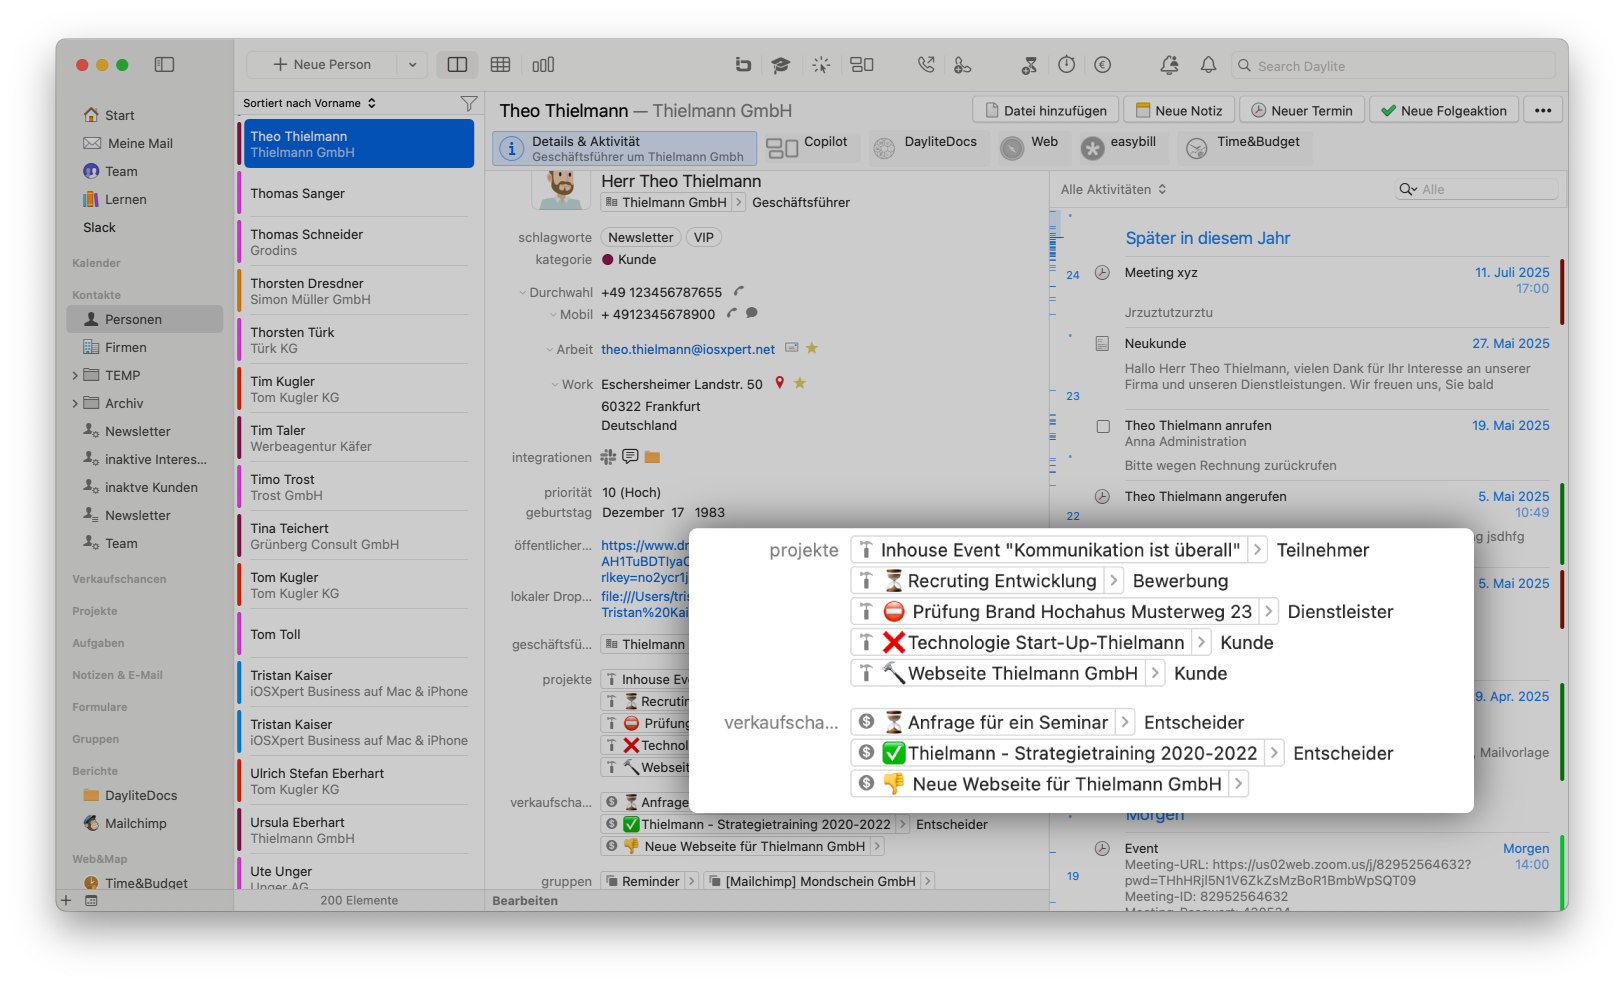Switch to the split column view

457,65
